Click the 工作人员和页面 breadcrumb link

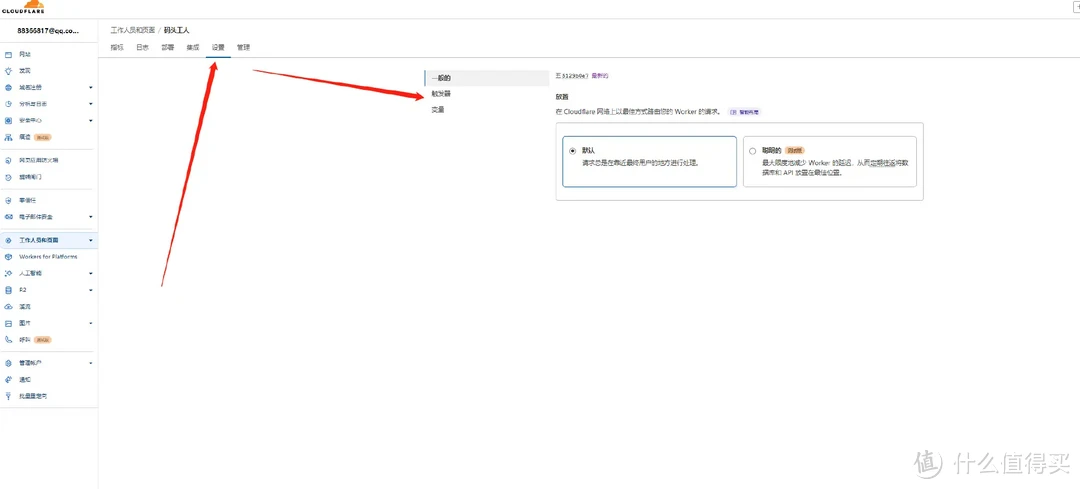click(133, 31)
